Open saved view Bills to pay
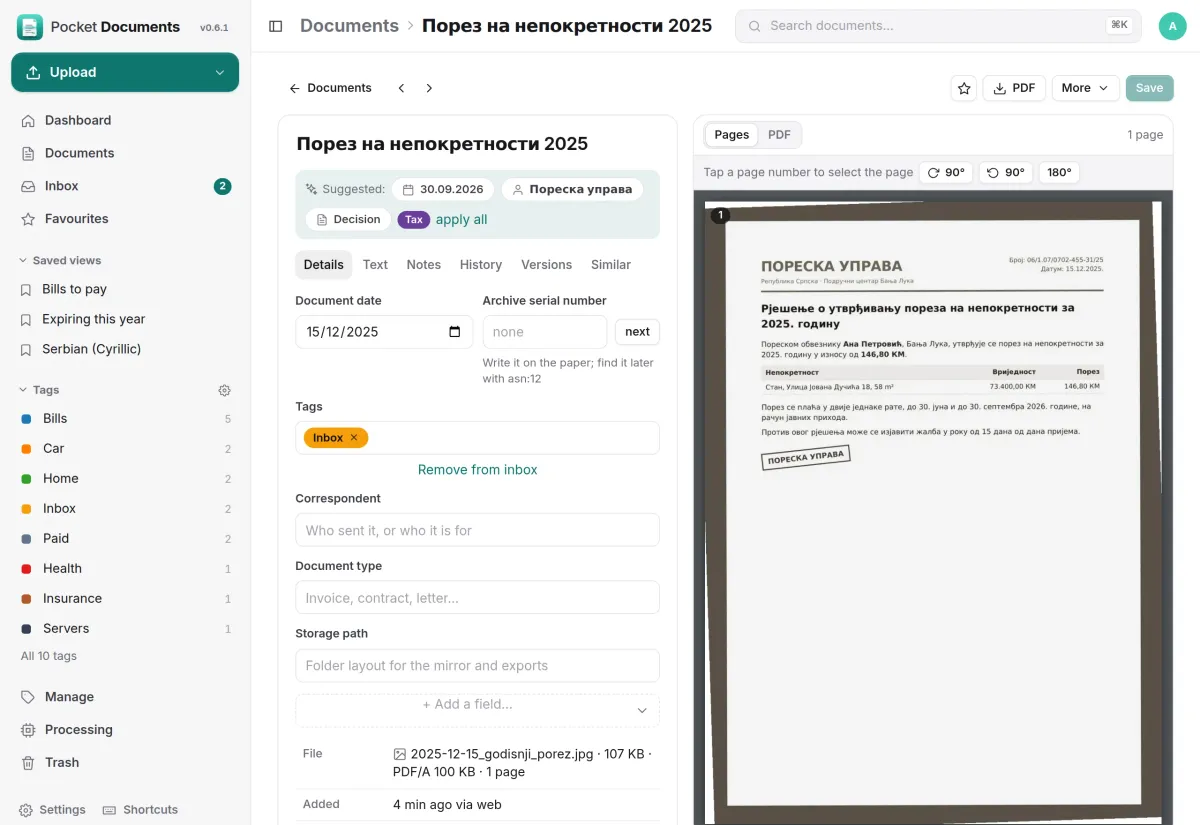 click(x=125, y=289)
